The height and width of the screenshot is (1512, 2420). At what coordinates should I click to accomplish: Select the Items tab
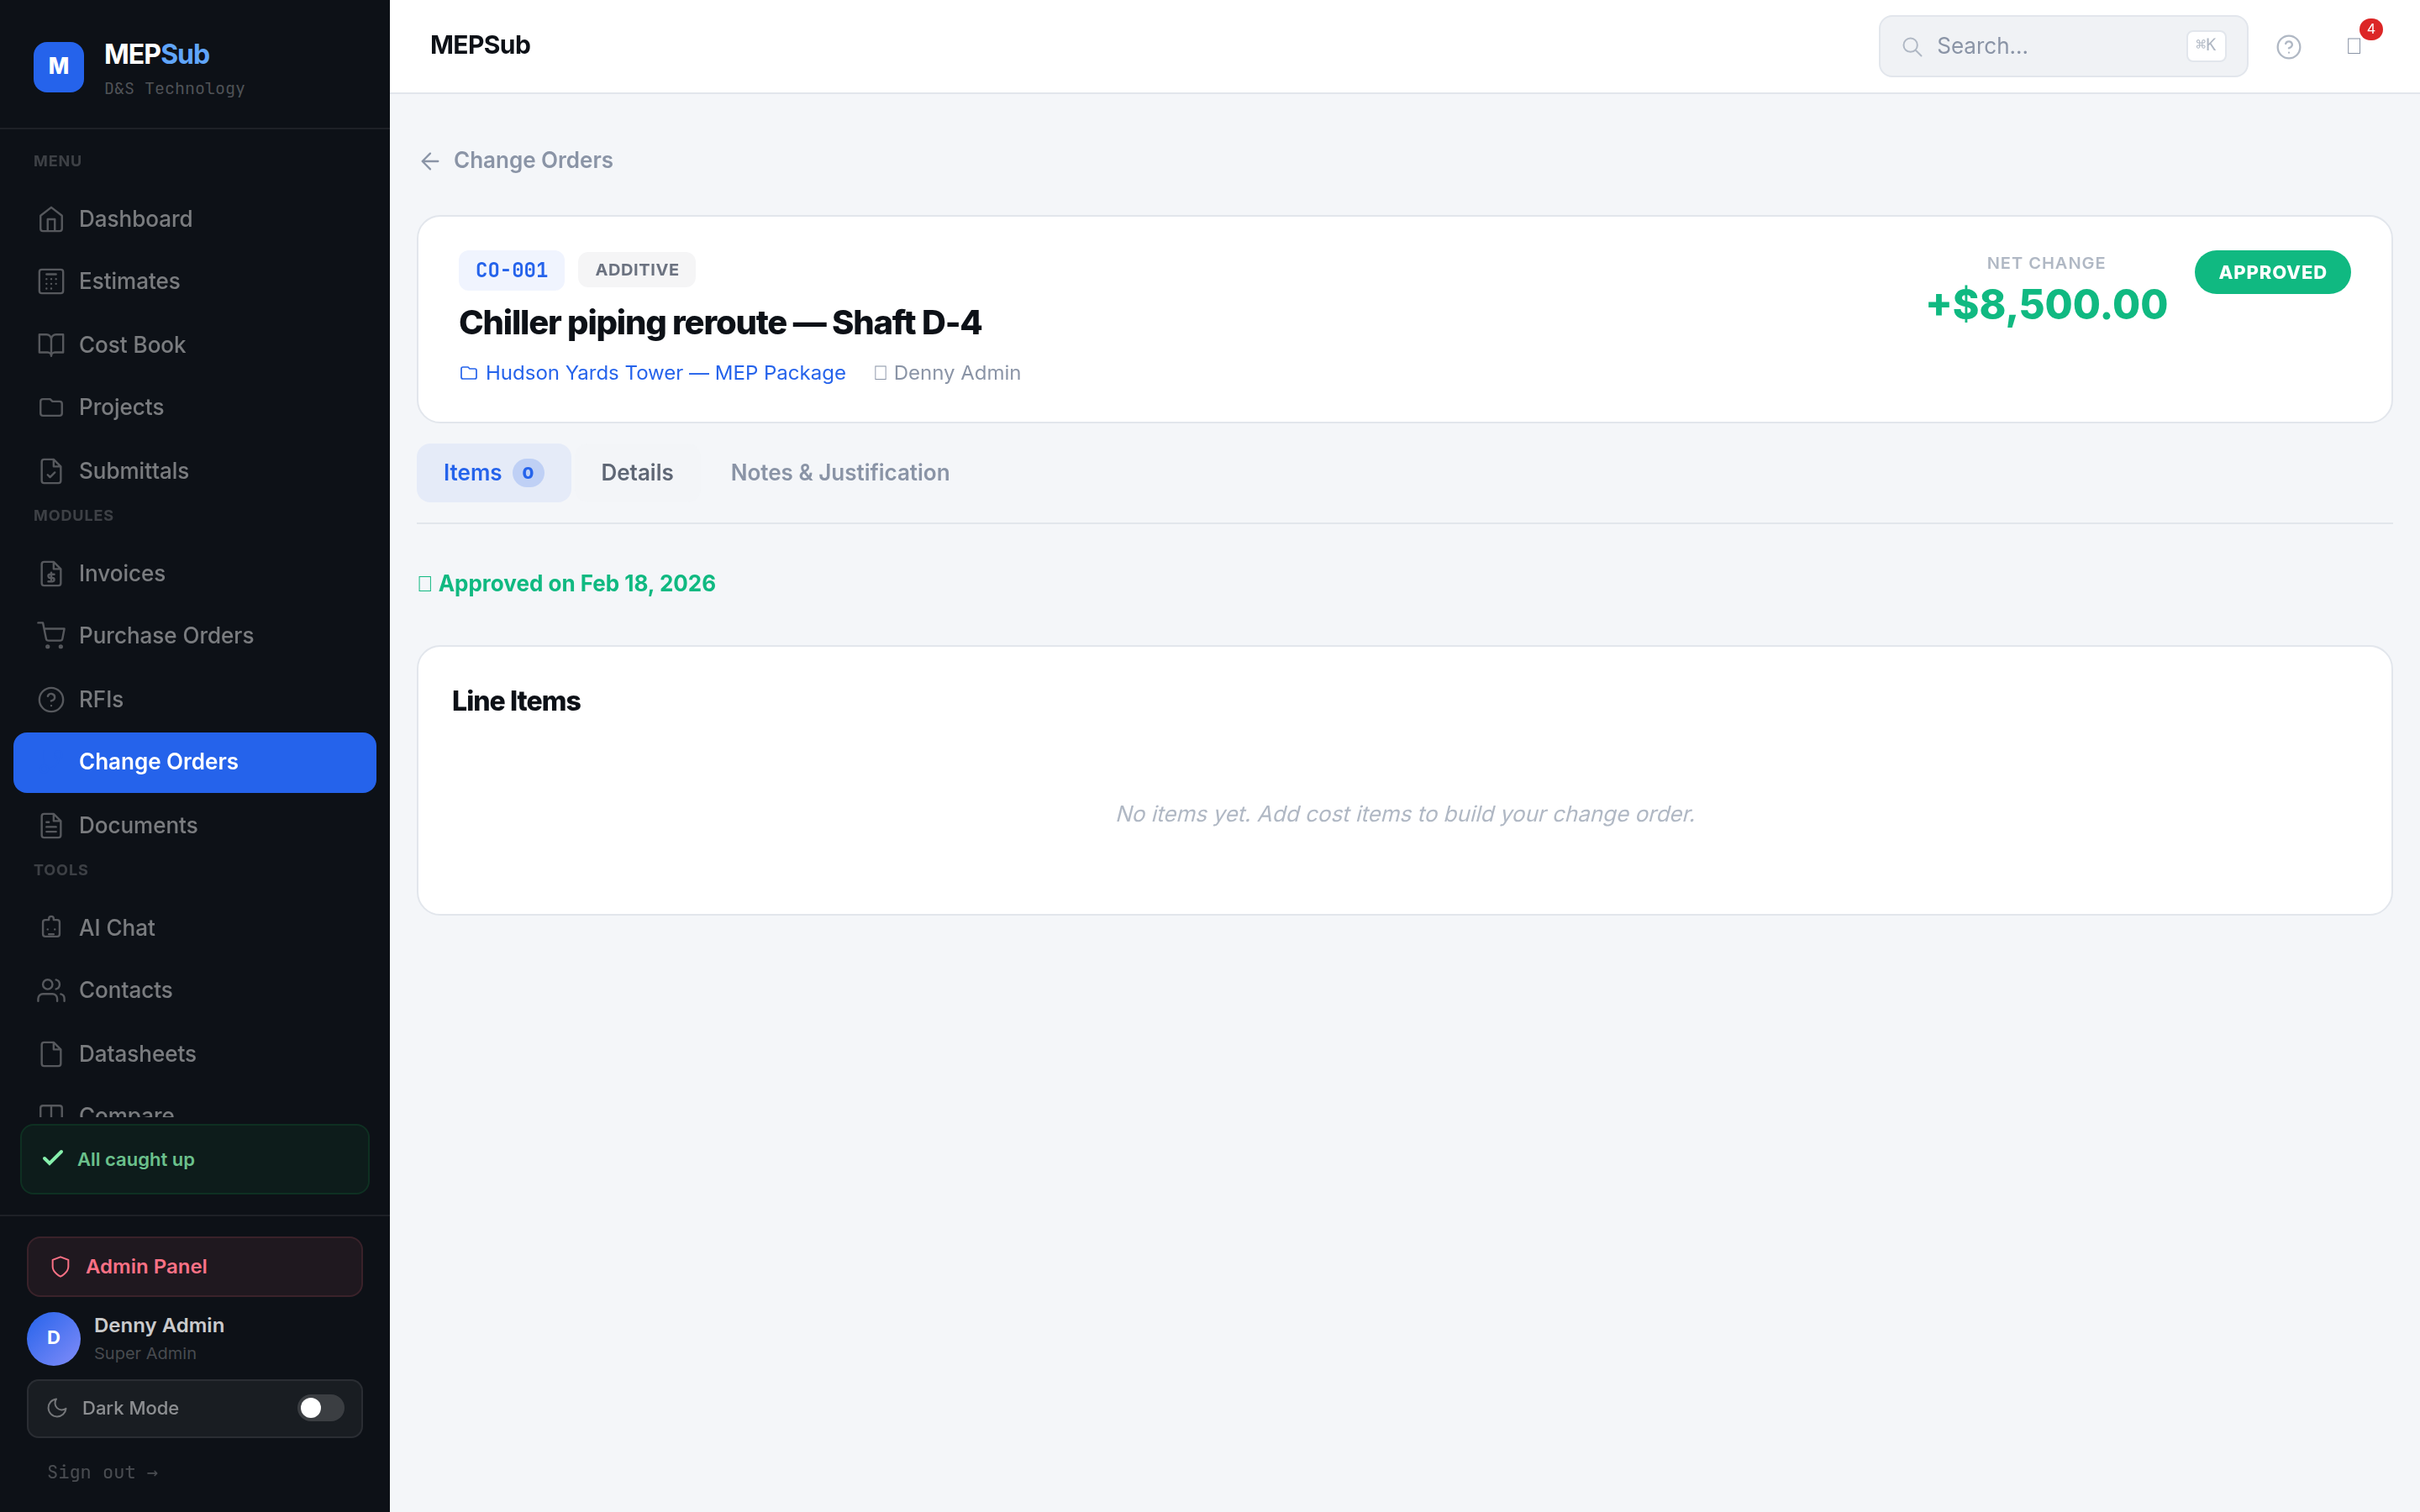[x=493, y=473]
